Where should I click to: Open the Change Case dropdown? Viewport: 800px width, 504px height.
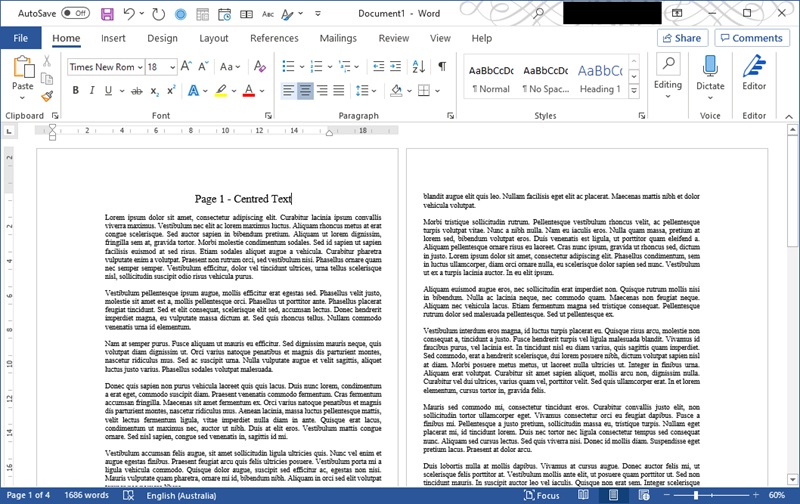230,66
